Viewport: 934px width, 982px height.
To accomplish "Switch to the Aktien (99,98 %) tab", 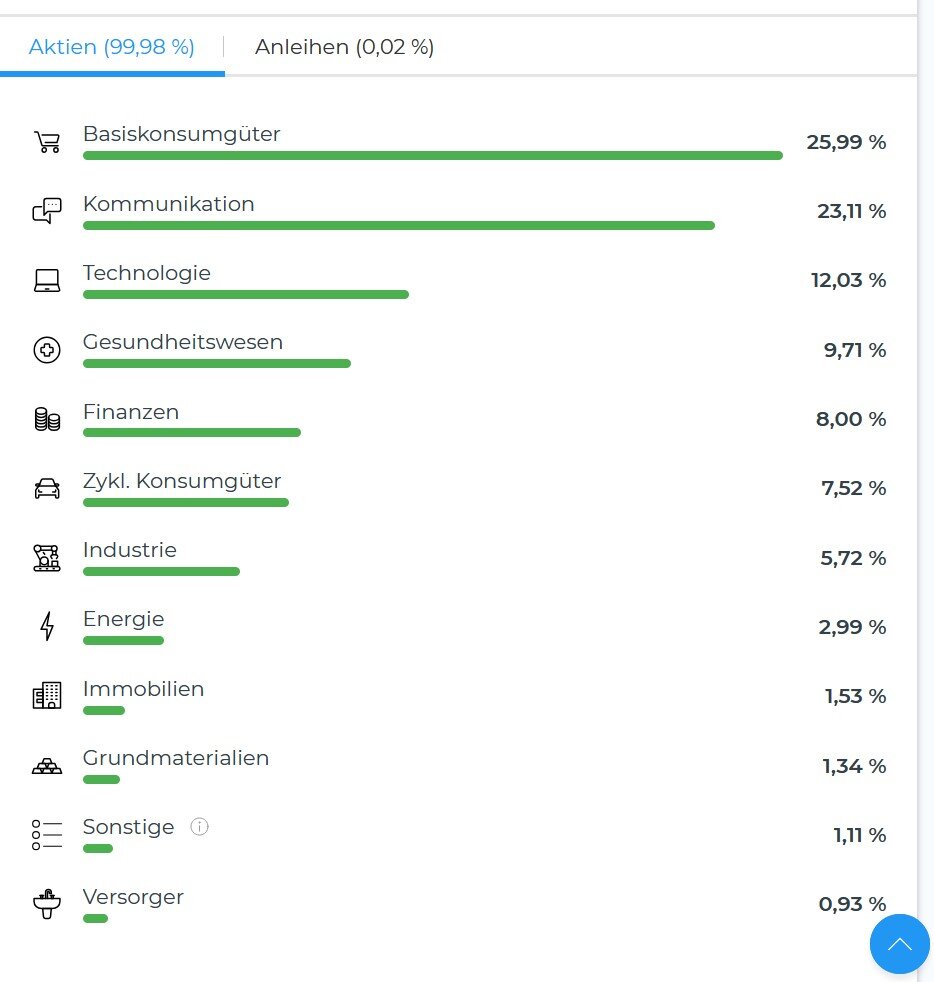I will point(112,47).
